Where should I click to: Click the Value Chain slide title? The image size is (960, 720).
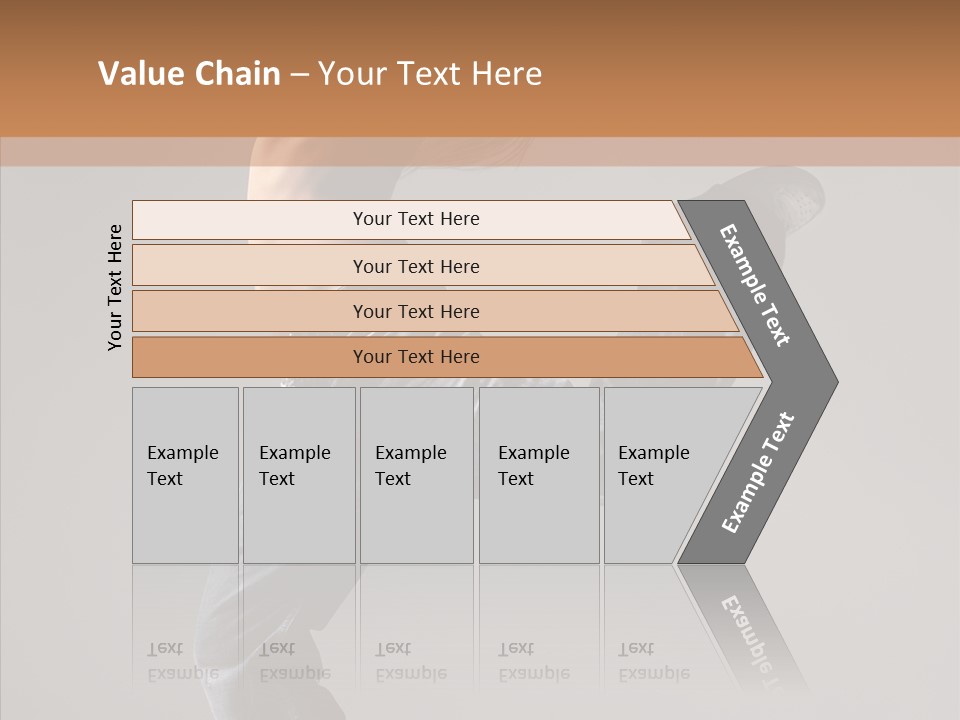[320, 74]
